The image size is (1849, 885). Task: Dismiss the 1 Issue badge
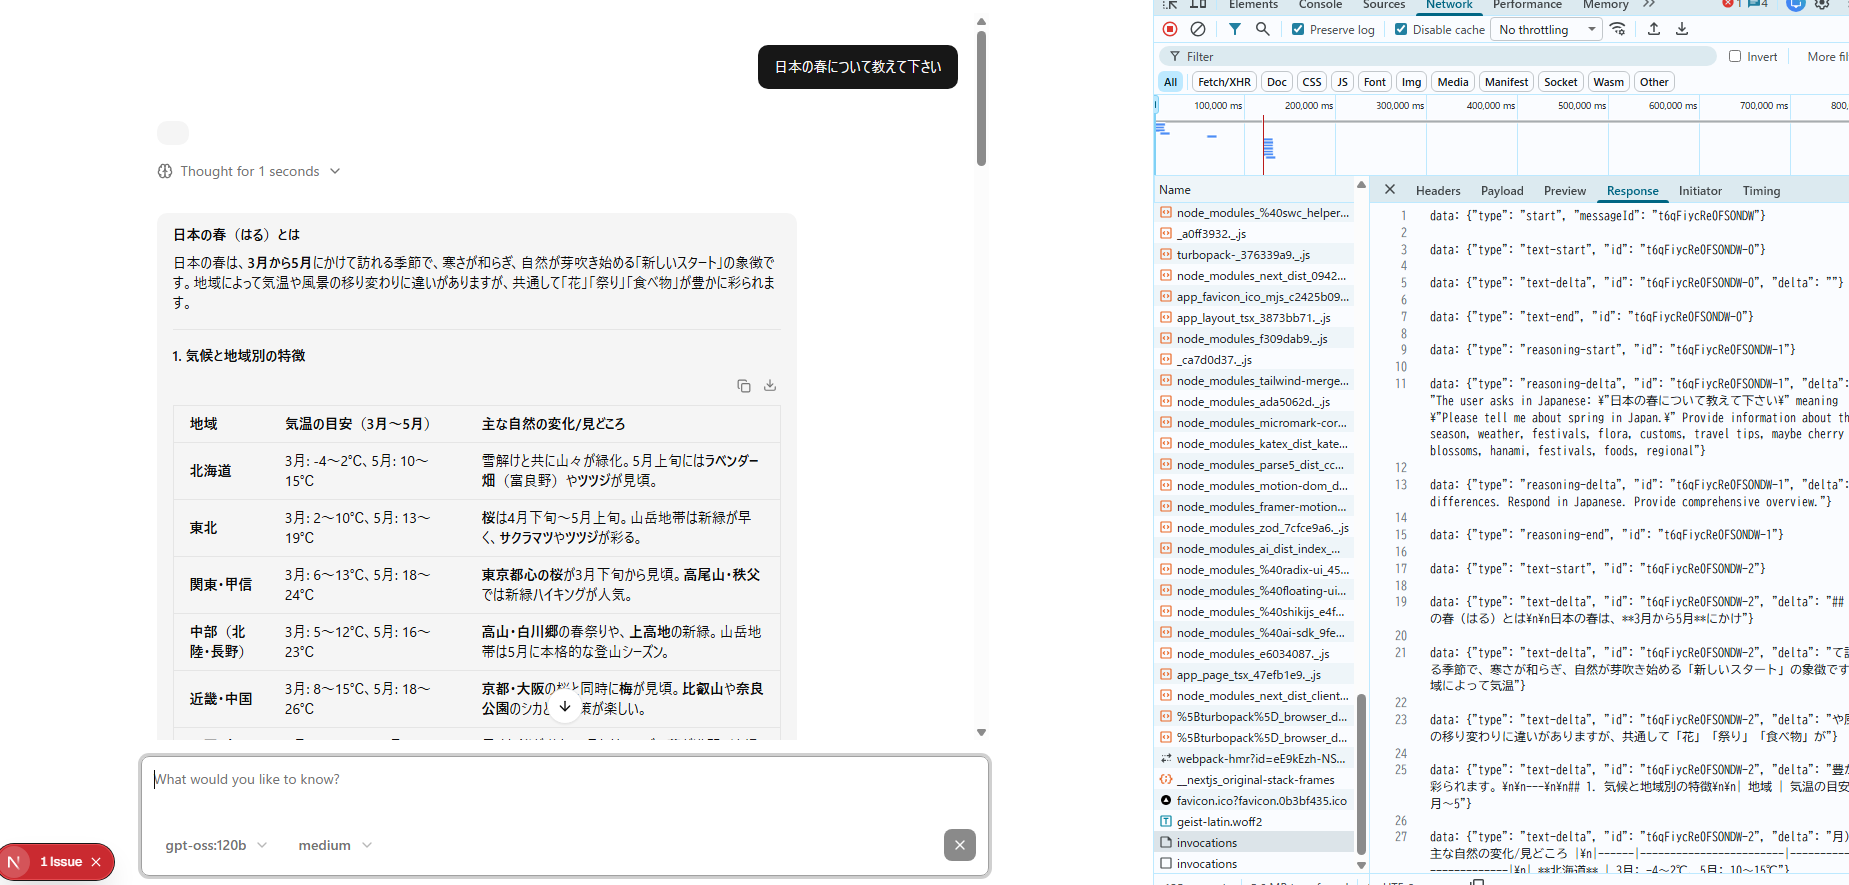[96, 862]
